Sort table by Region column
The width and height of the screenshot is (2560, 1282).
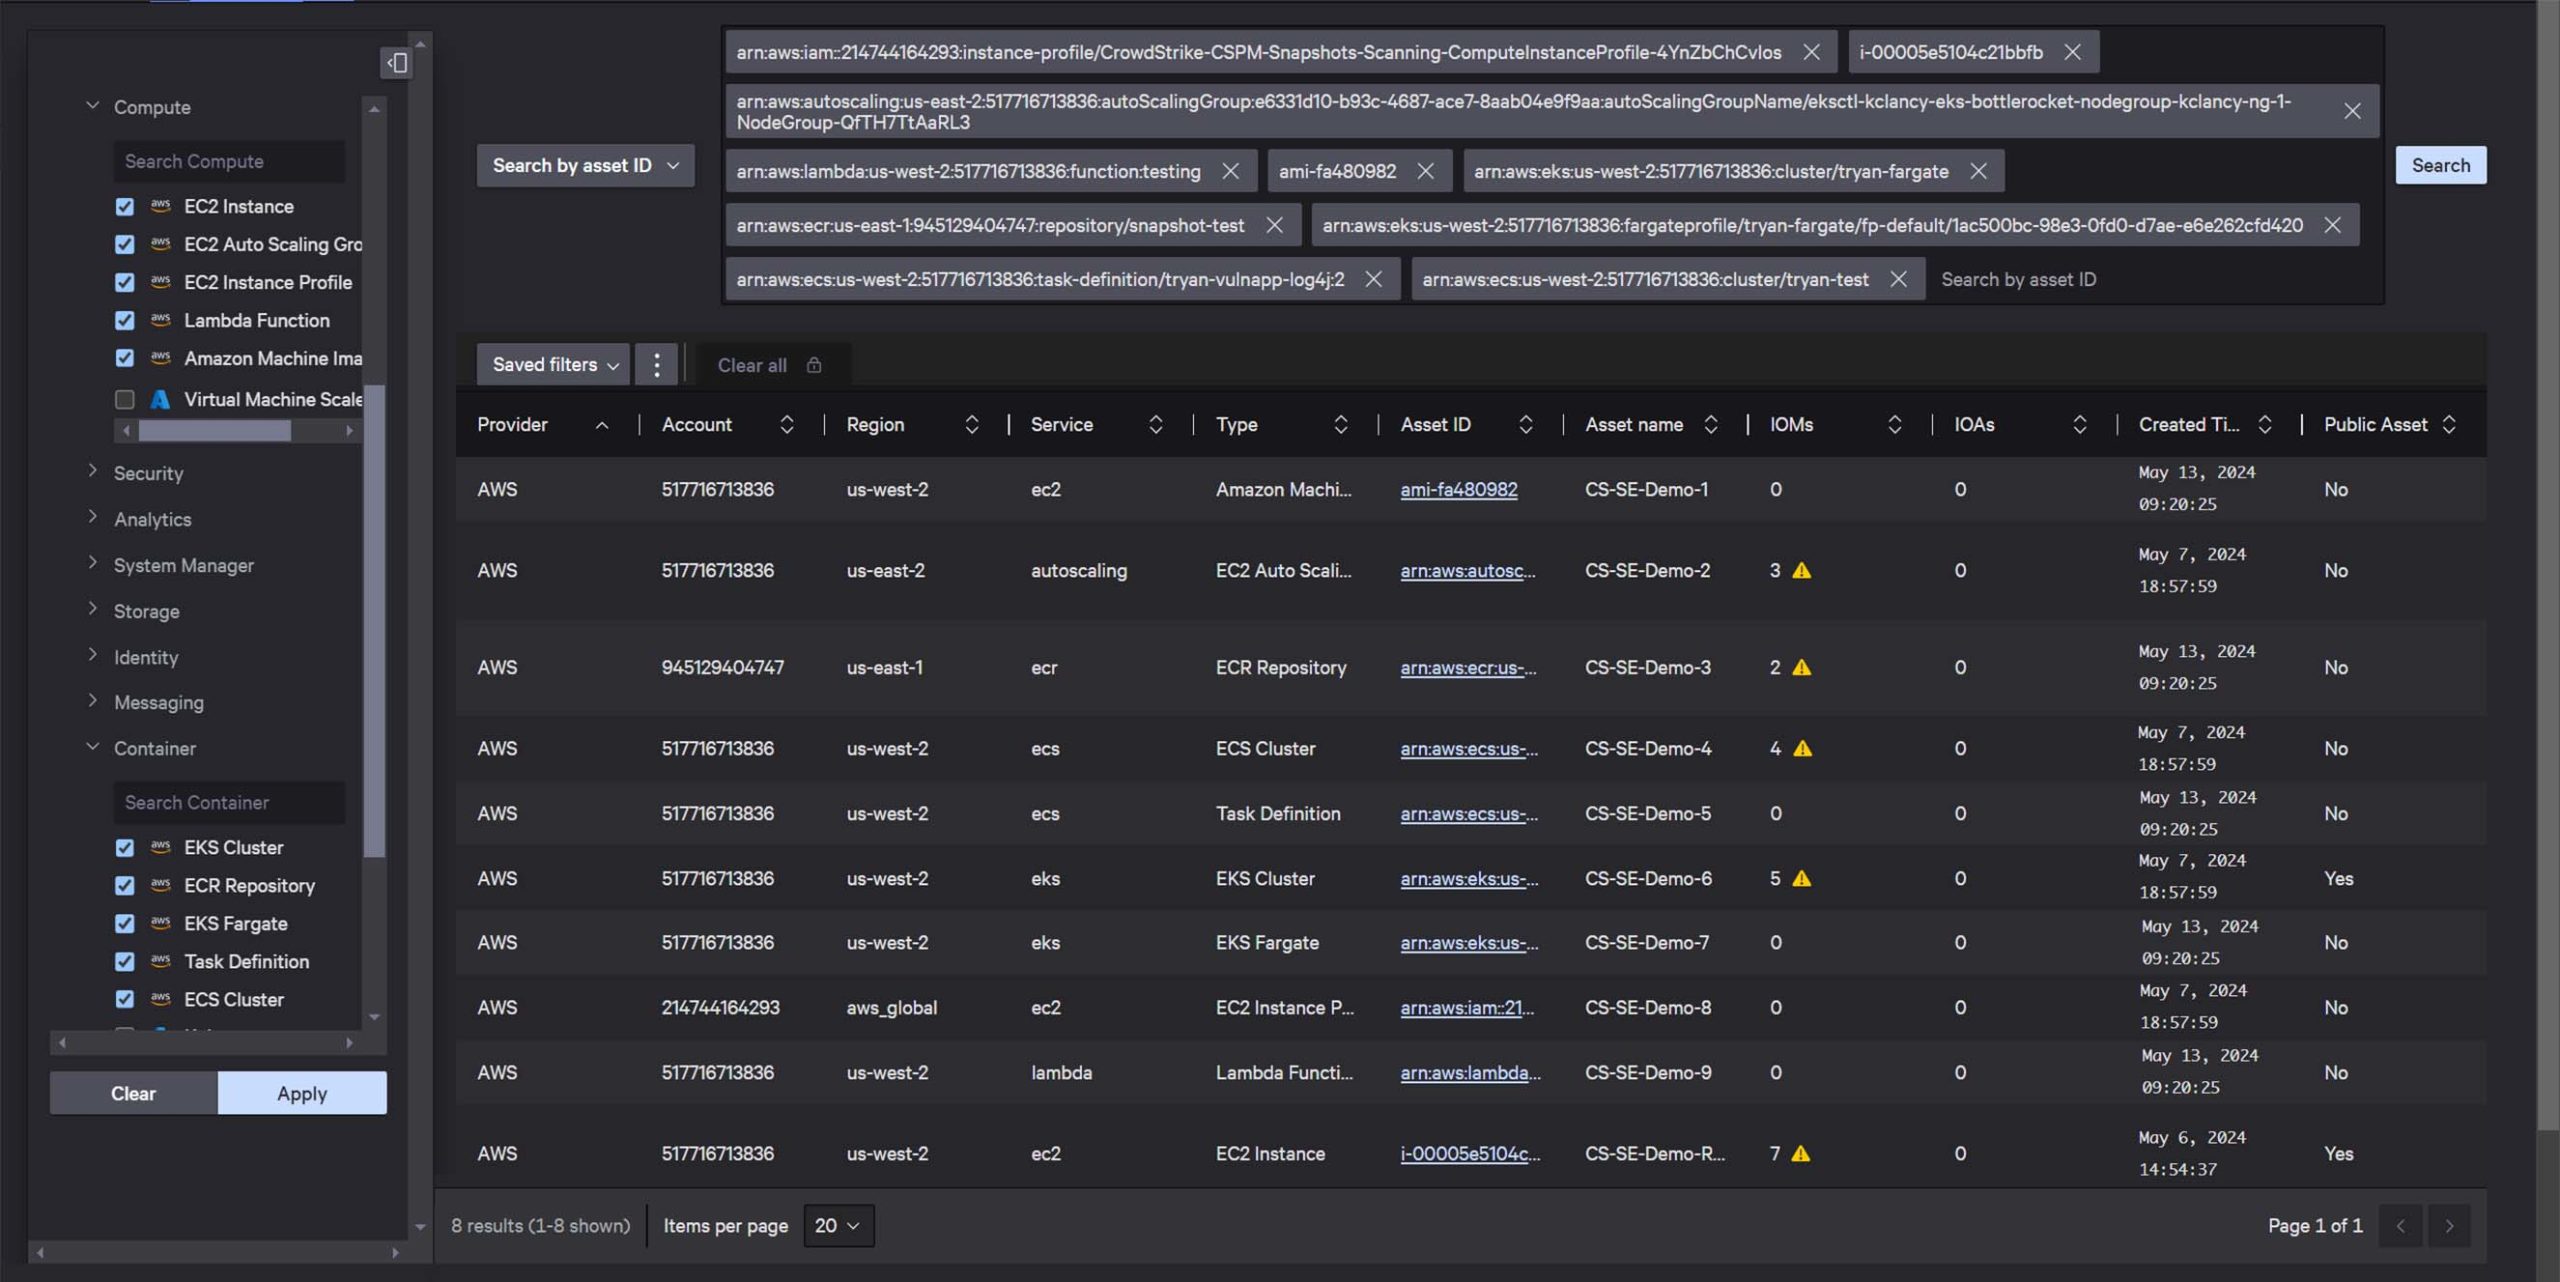pos(971,425)
